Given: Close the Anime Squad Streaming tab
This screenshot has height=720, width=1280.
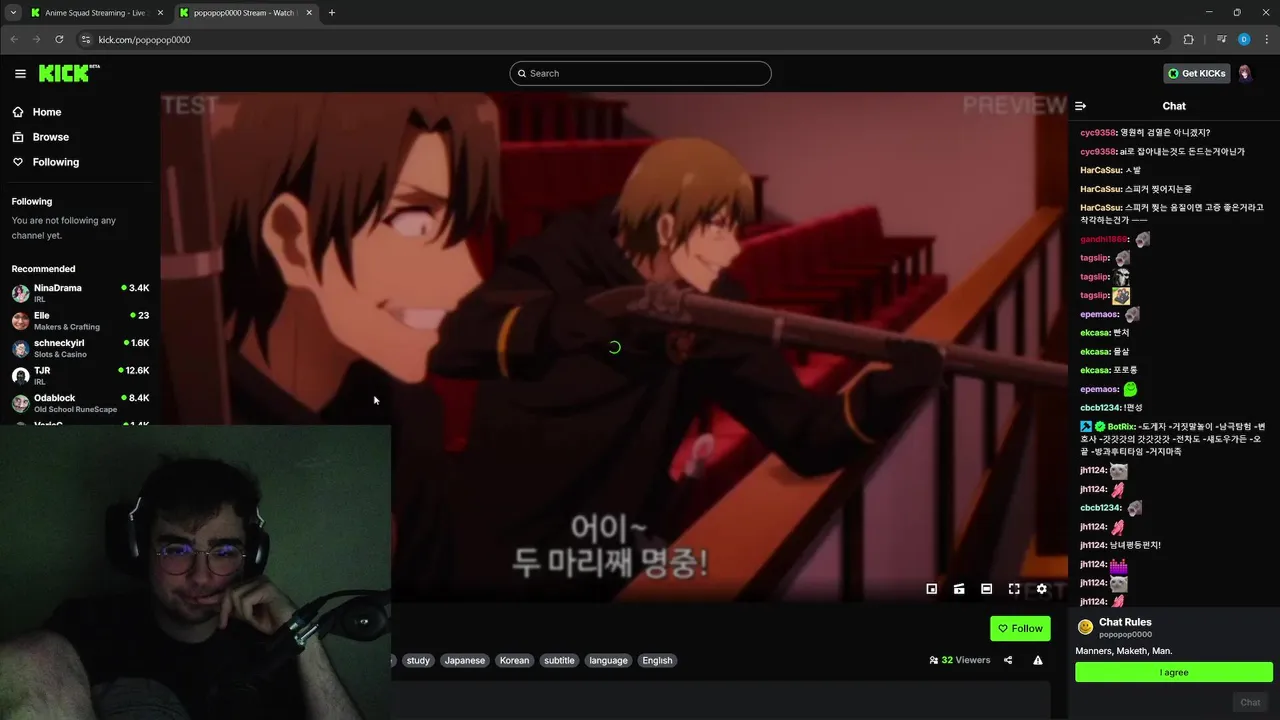Looking at the screenshot, I should click(160, 13).
